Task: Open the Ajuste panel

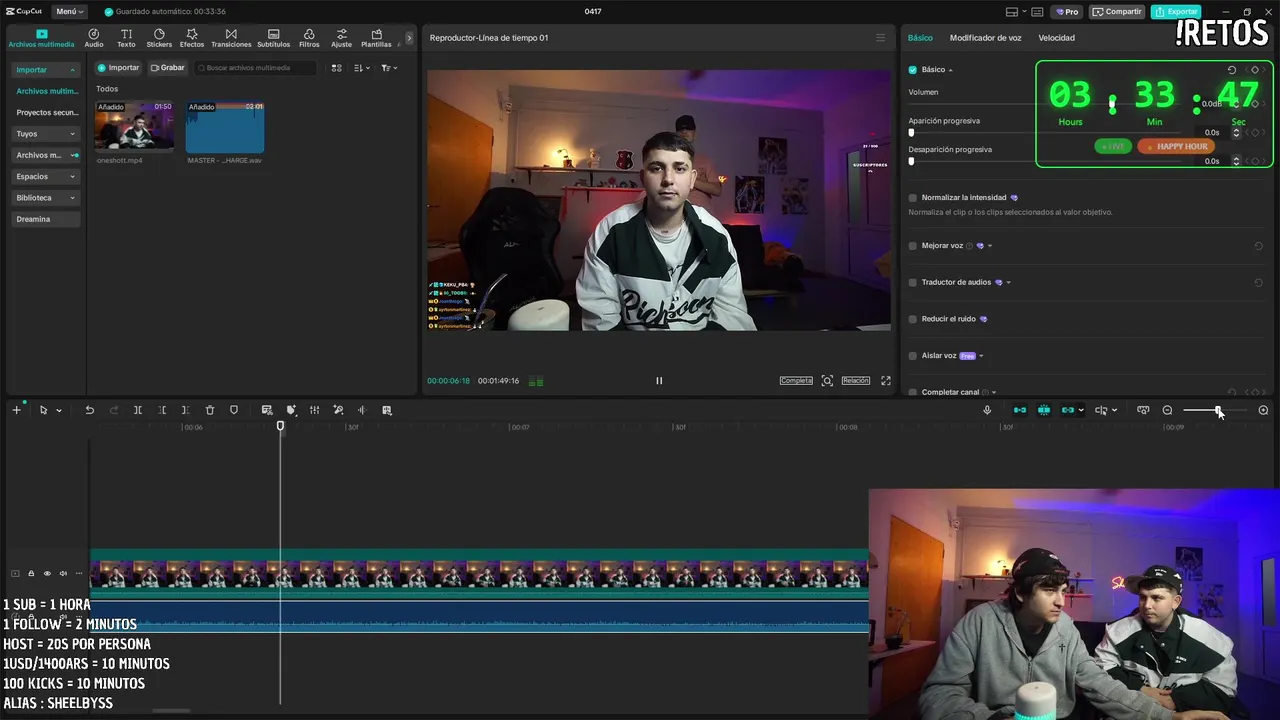Action: 341,38
